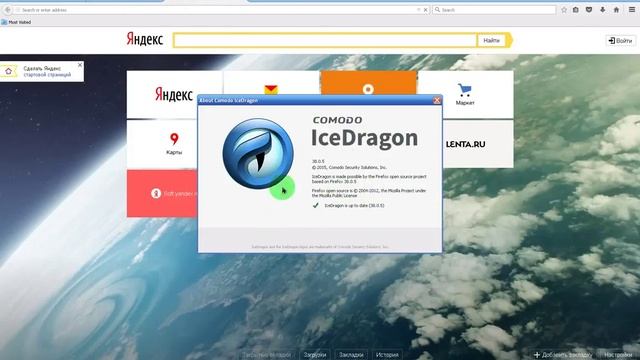Image resolution: width=640 pixels, height=360 pixels.
Task: Go to the home page icon
Action: (x=616, y=10)
